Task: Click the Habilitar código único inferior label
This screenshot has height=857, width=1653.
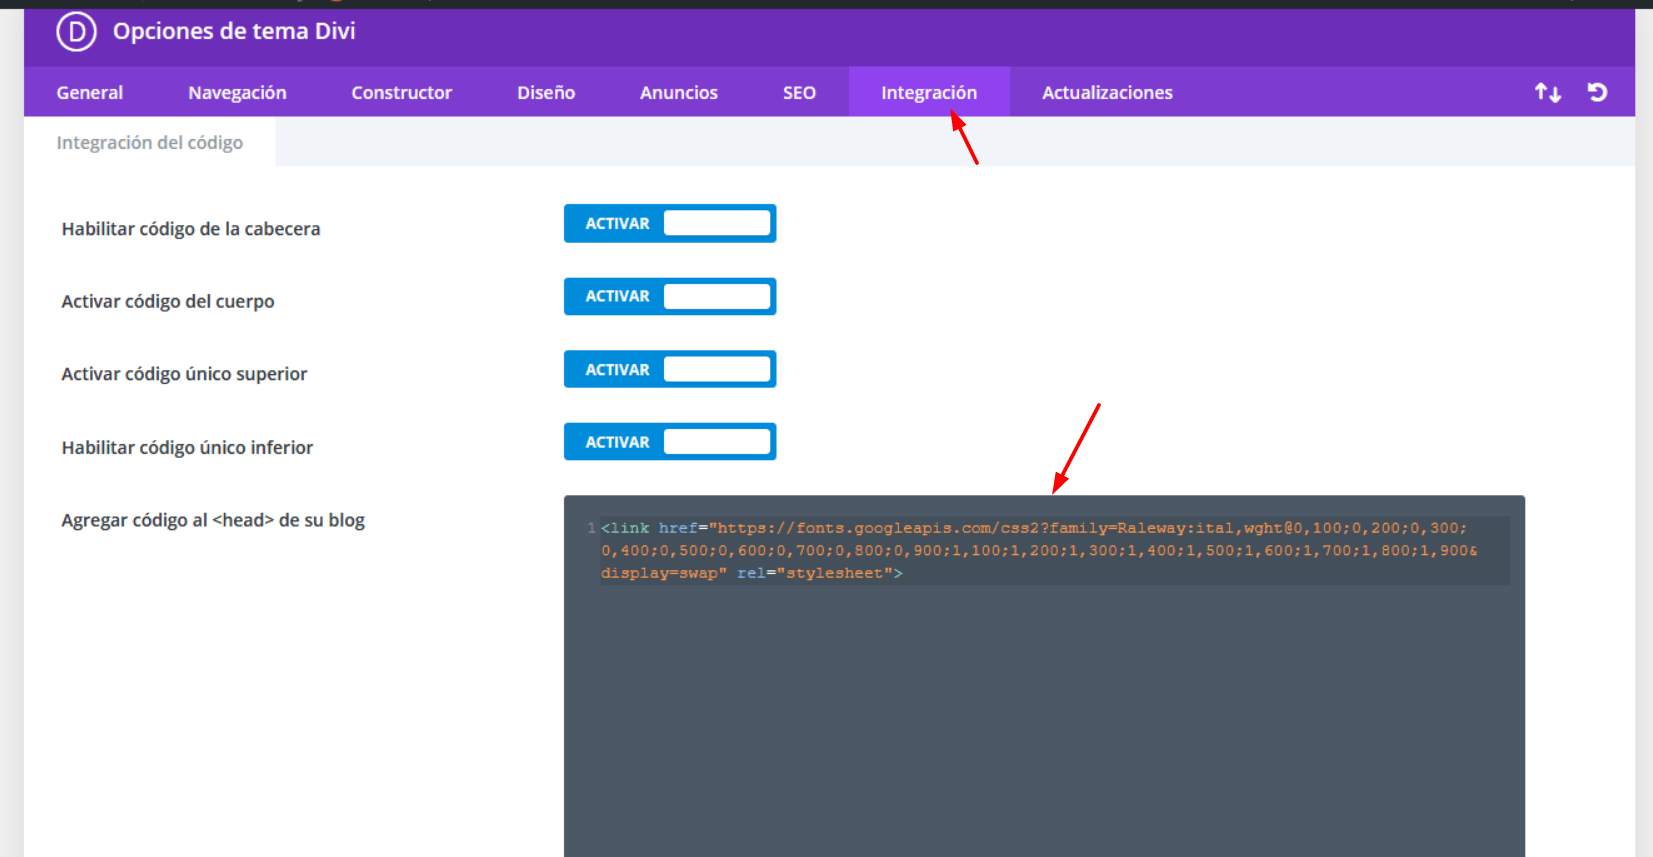Action: coord(187,447)
